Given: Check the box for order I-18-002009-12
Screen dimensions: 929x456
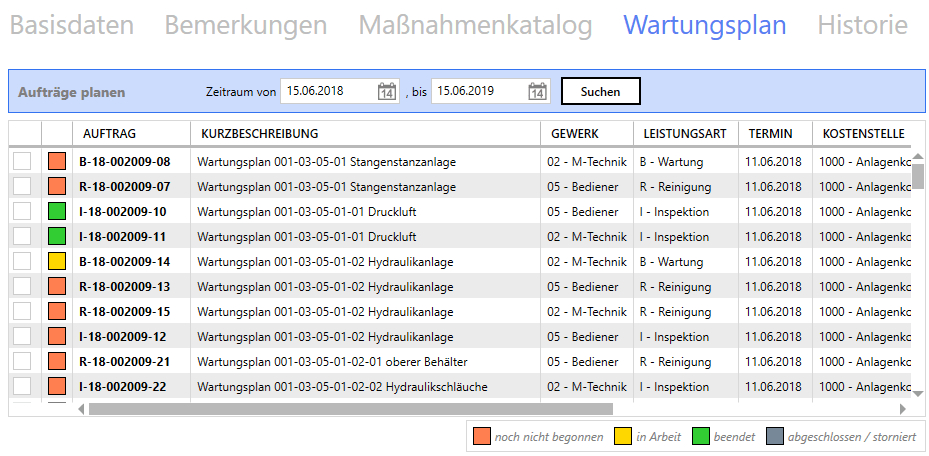Looking at the screenshot, I should (x=22, y=336).
